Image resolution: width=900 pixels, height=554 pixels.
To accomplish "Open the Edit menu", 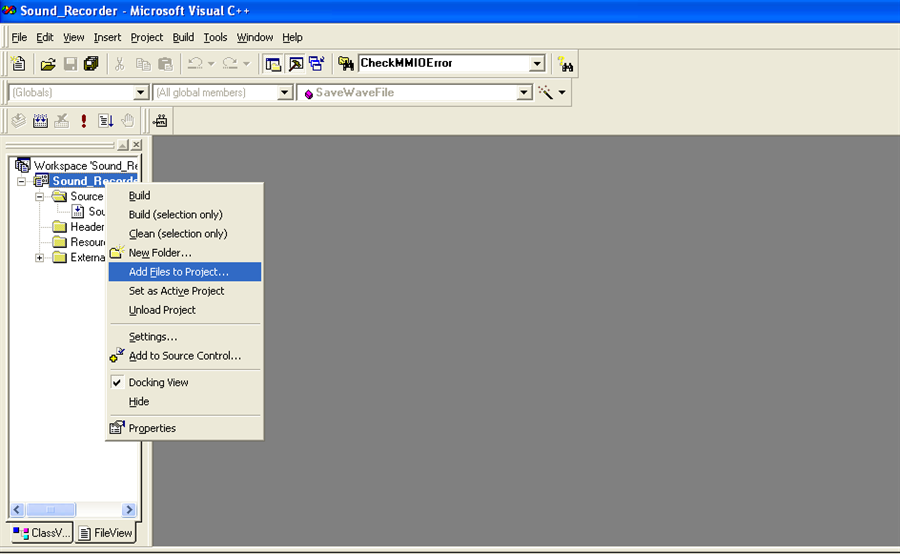I will coord(45,37).
